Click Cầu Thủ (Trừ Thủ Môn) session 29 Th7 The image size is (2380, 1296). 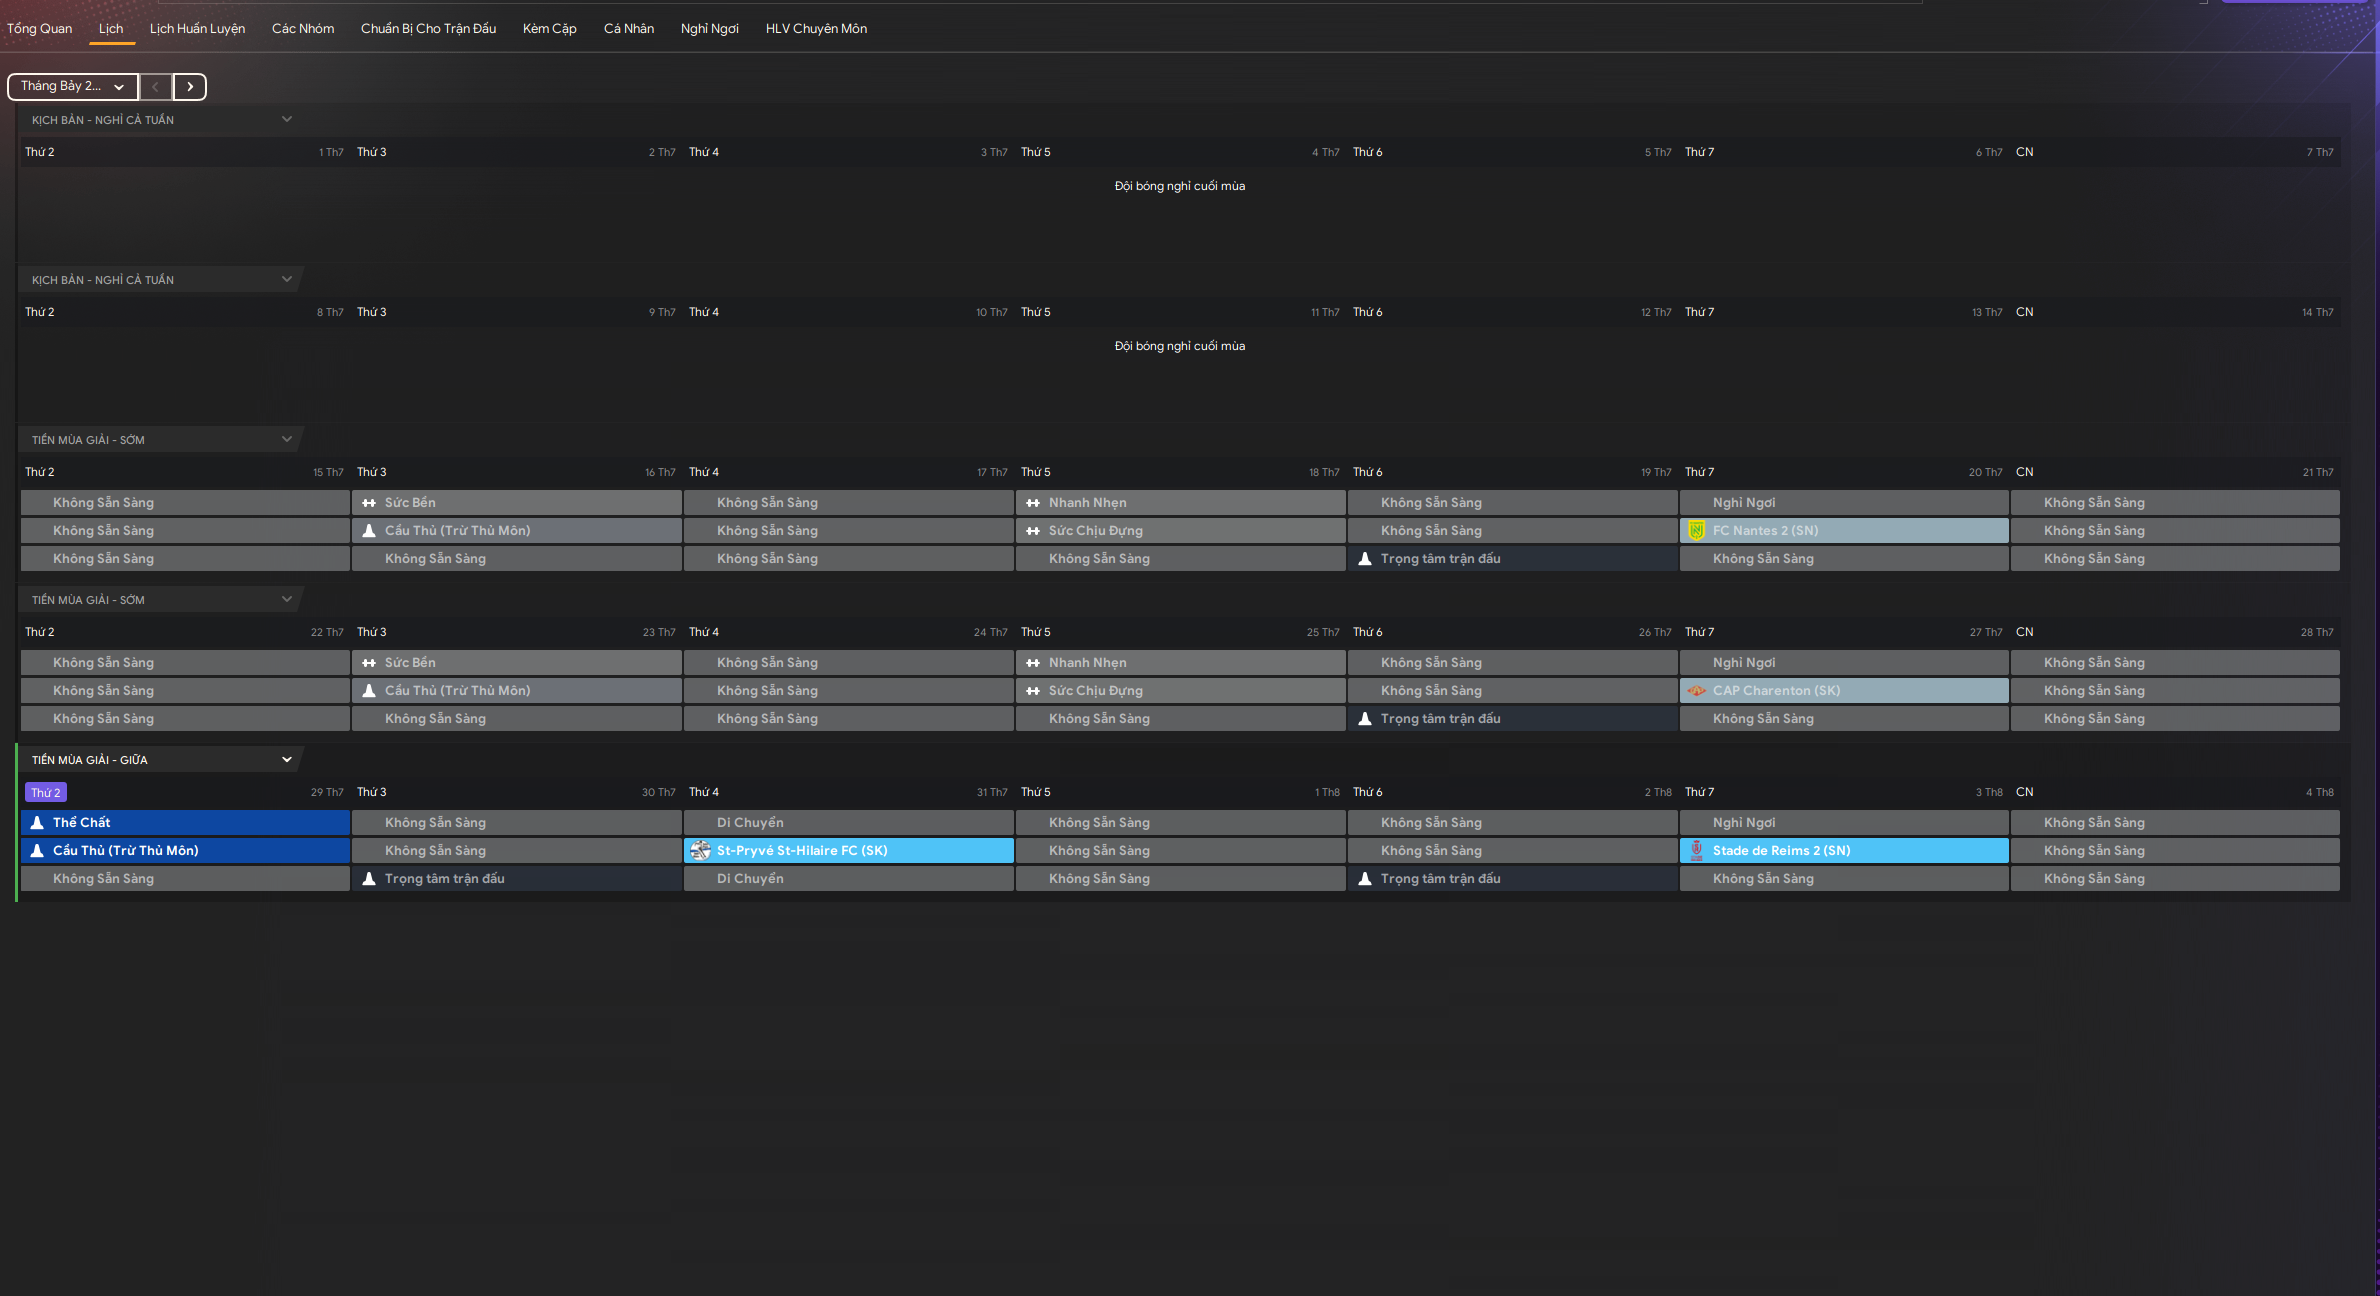185,851
